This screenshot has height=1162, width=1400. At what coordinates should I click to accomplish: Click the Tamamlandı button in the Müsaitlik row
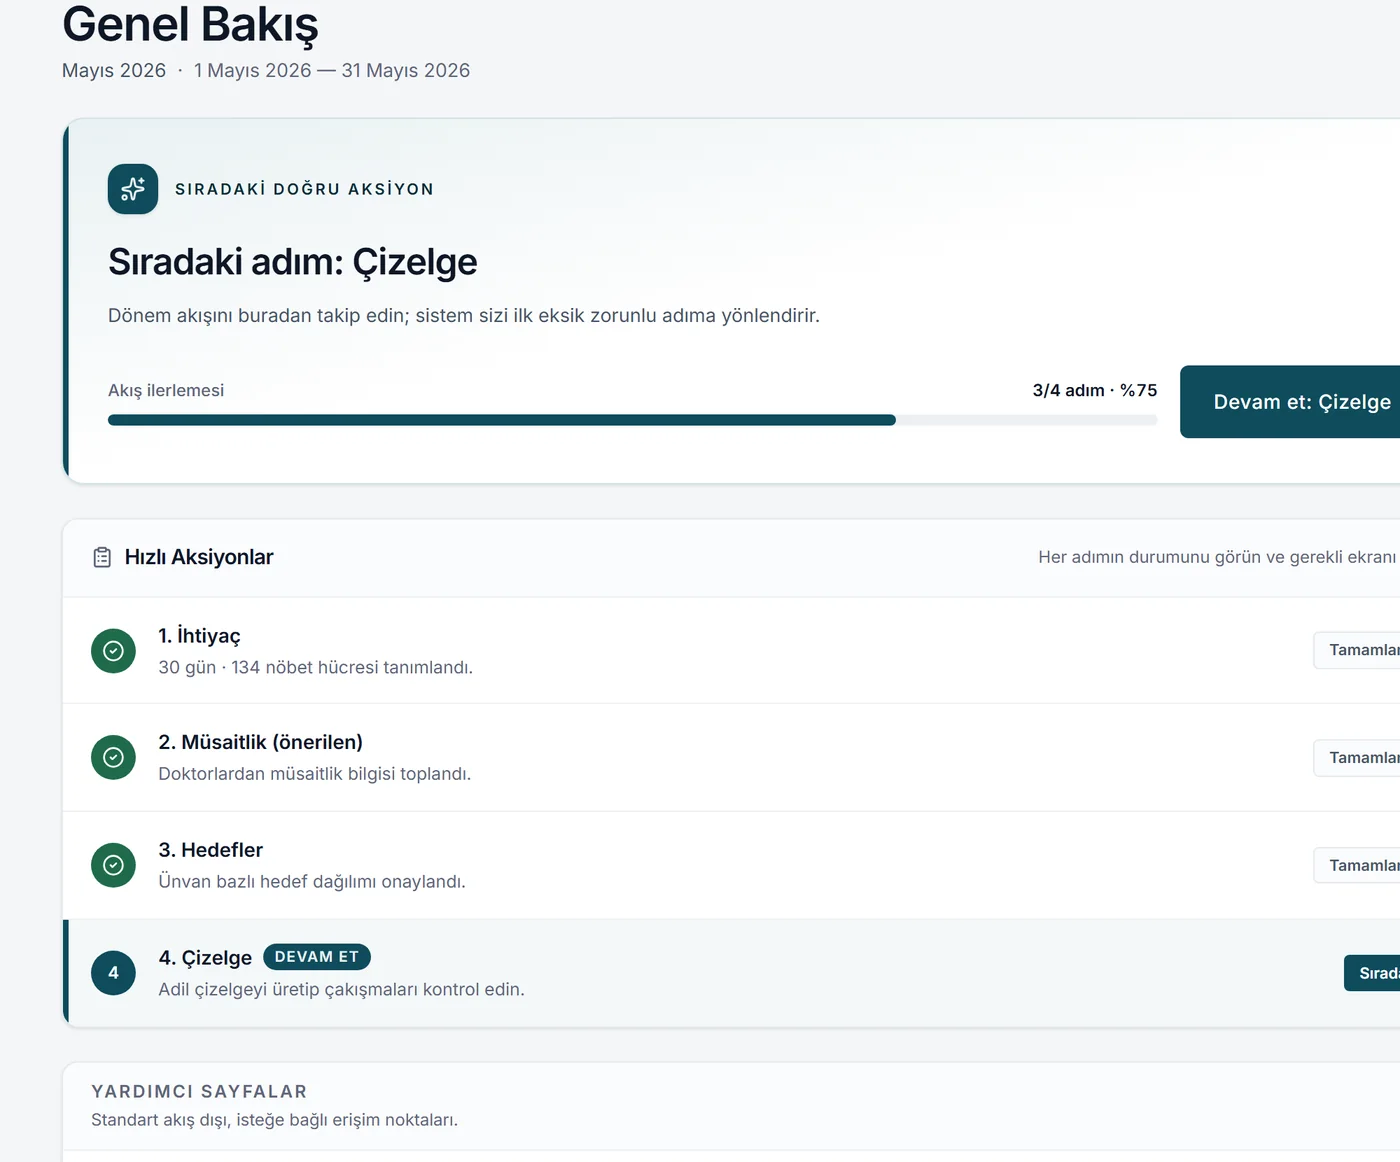(1357, 758)
